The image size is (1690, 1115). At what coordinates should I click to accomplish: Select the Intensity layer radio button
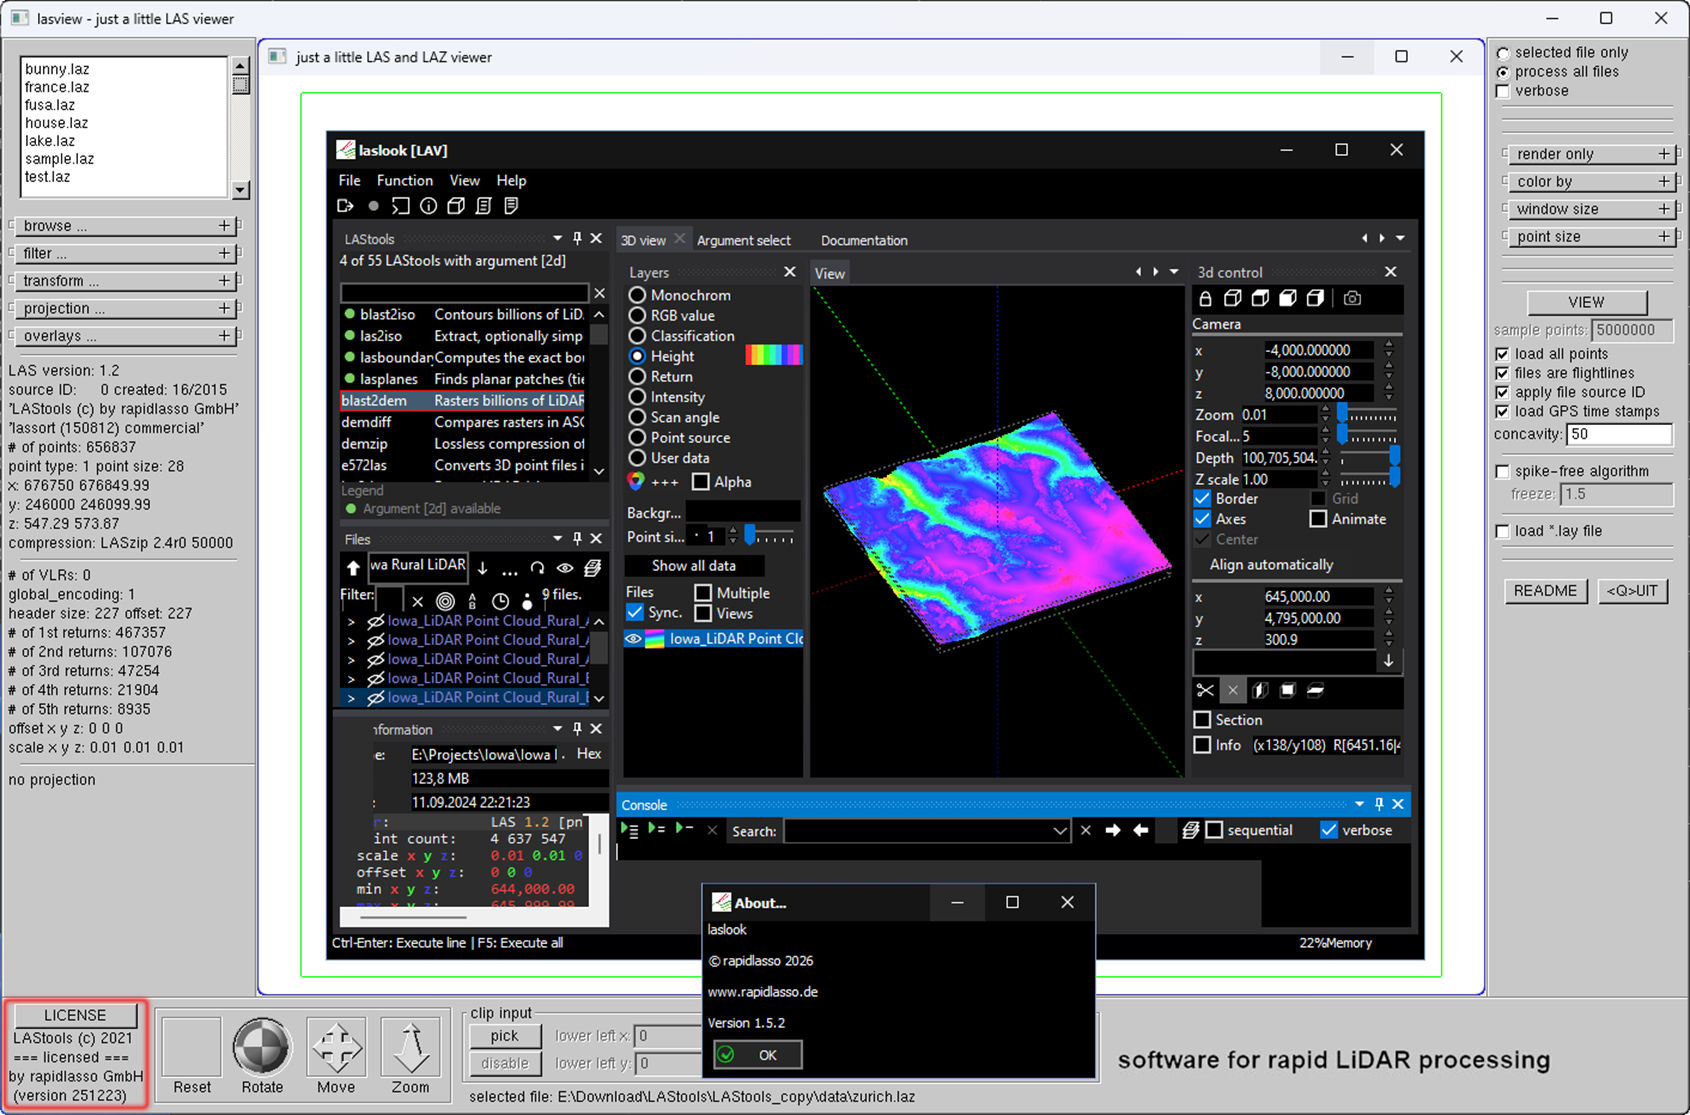(637, 397)
